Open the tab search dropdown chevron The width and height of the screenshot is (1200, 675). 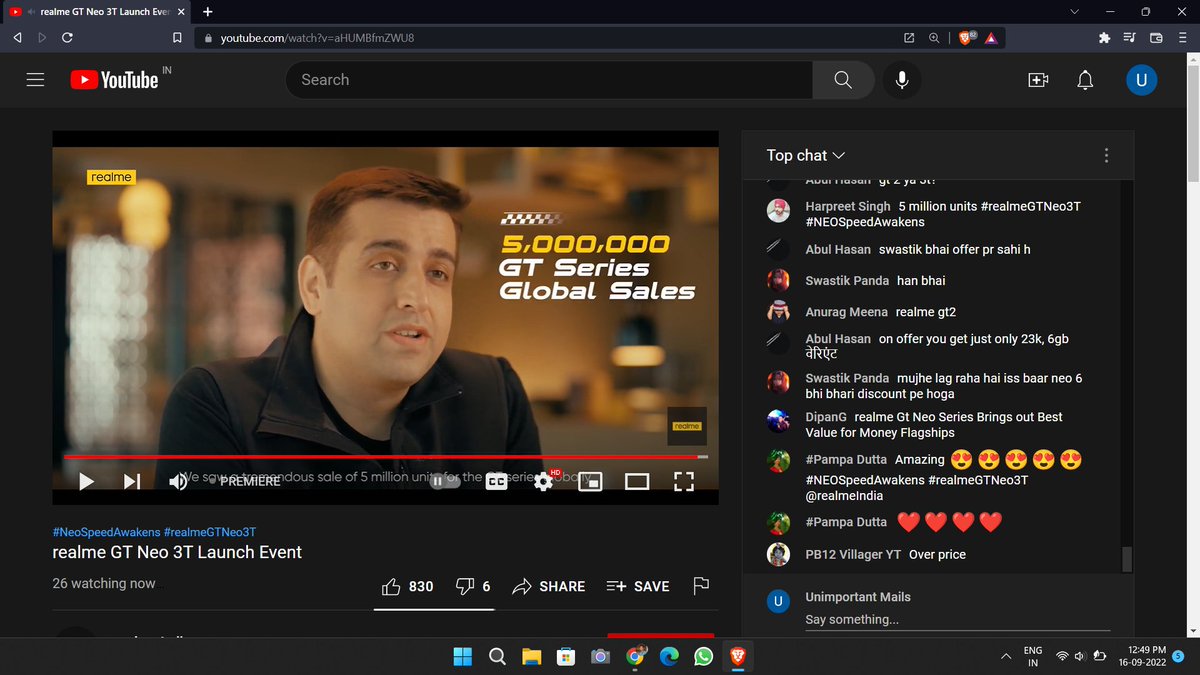tap(1075, 12)
